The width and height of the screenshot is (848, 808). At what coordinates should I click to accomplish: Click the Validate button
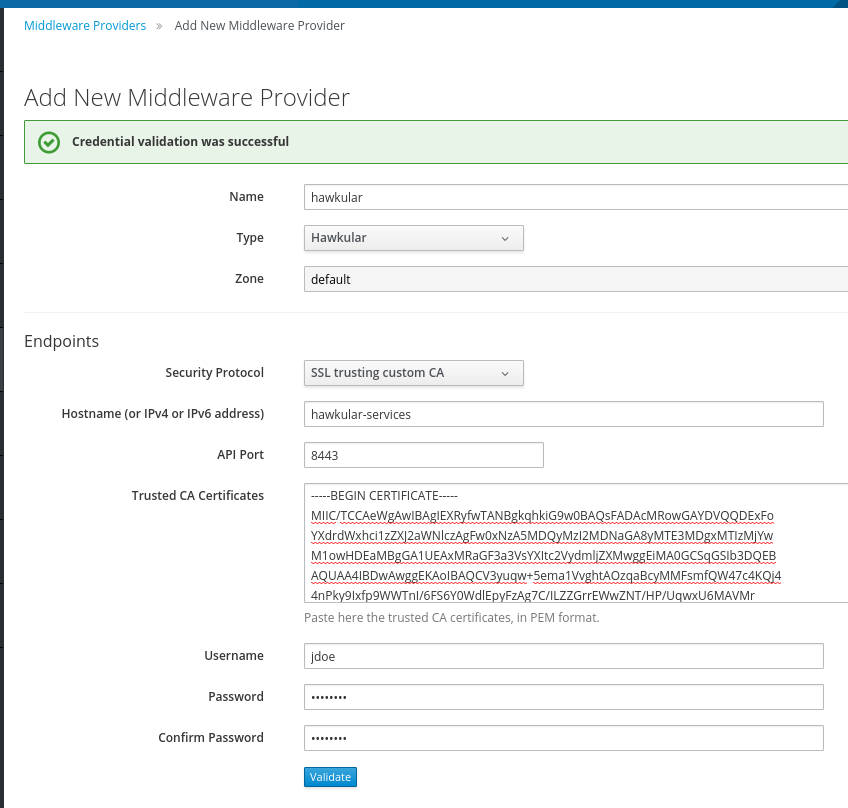click(330, 777)
